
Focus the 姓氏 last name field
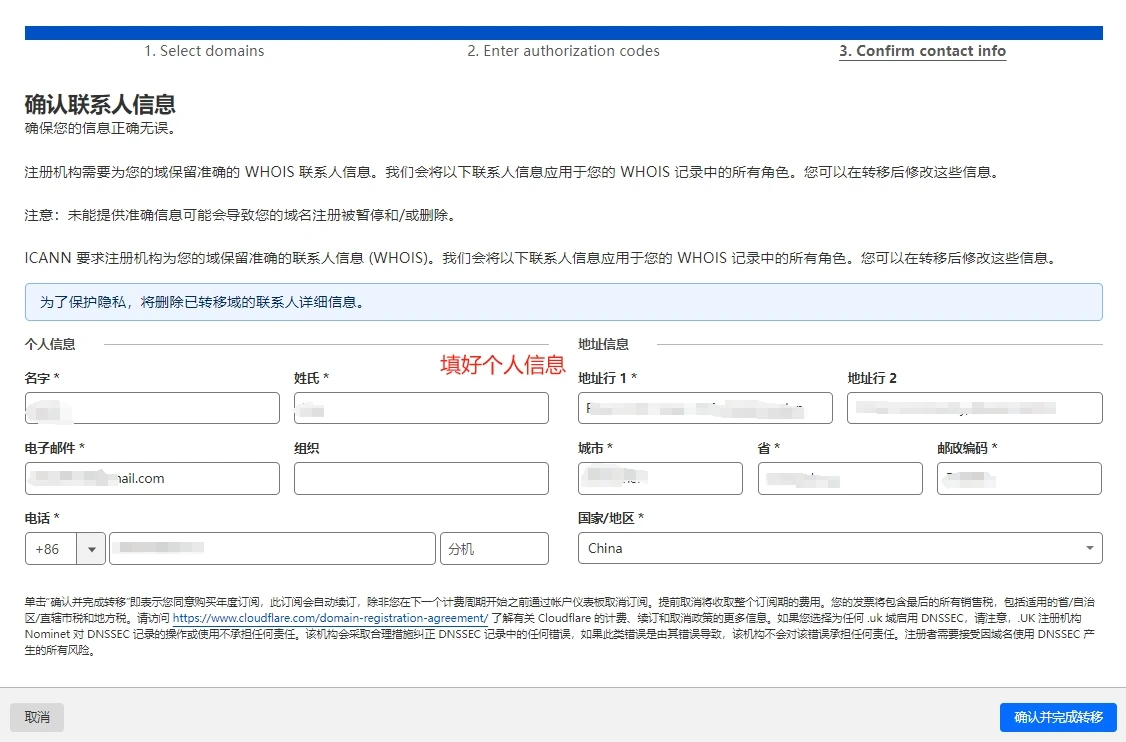pos(421,408)
